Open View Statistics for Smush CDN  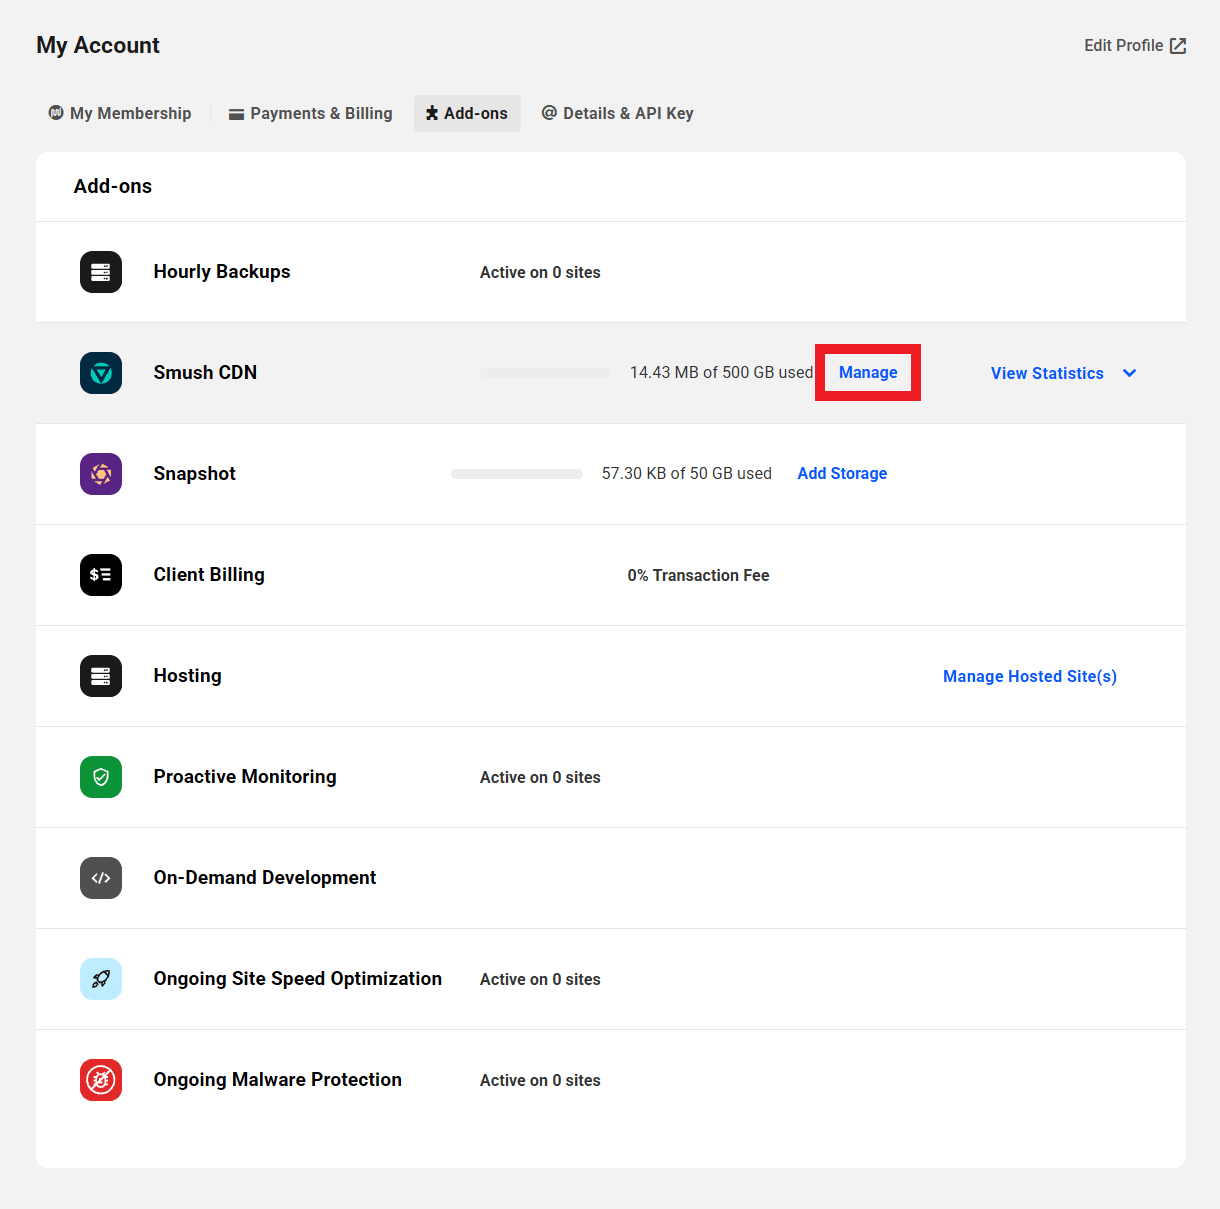click(1047, 373)
